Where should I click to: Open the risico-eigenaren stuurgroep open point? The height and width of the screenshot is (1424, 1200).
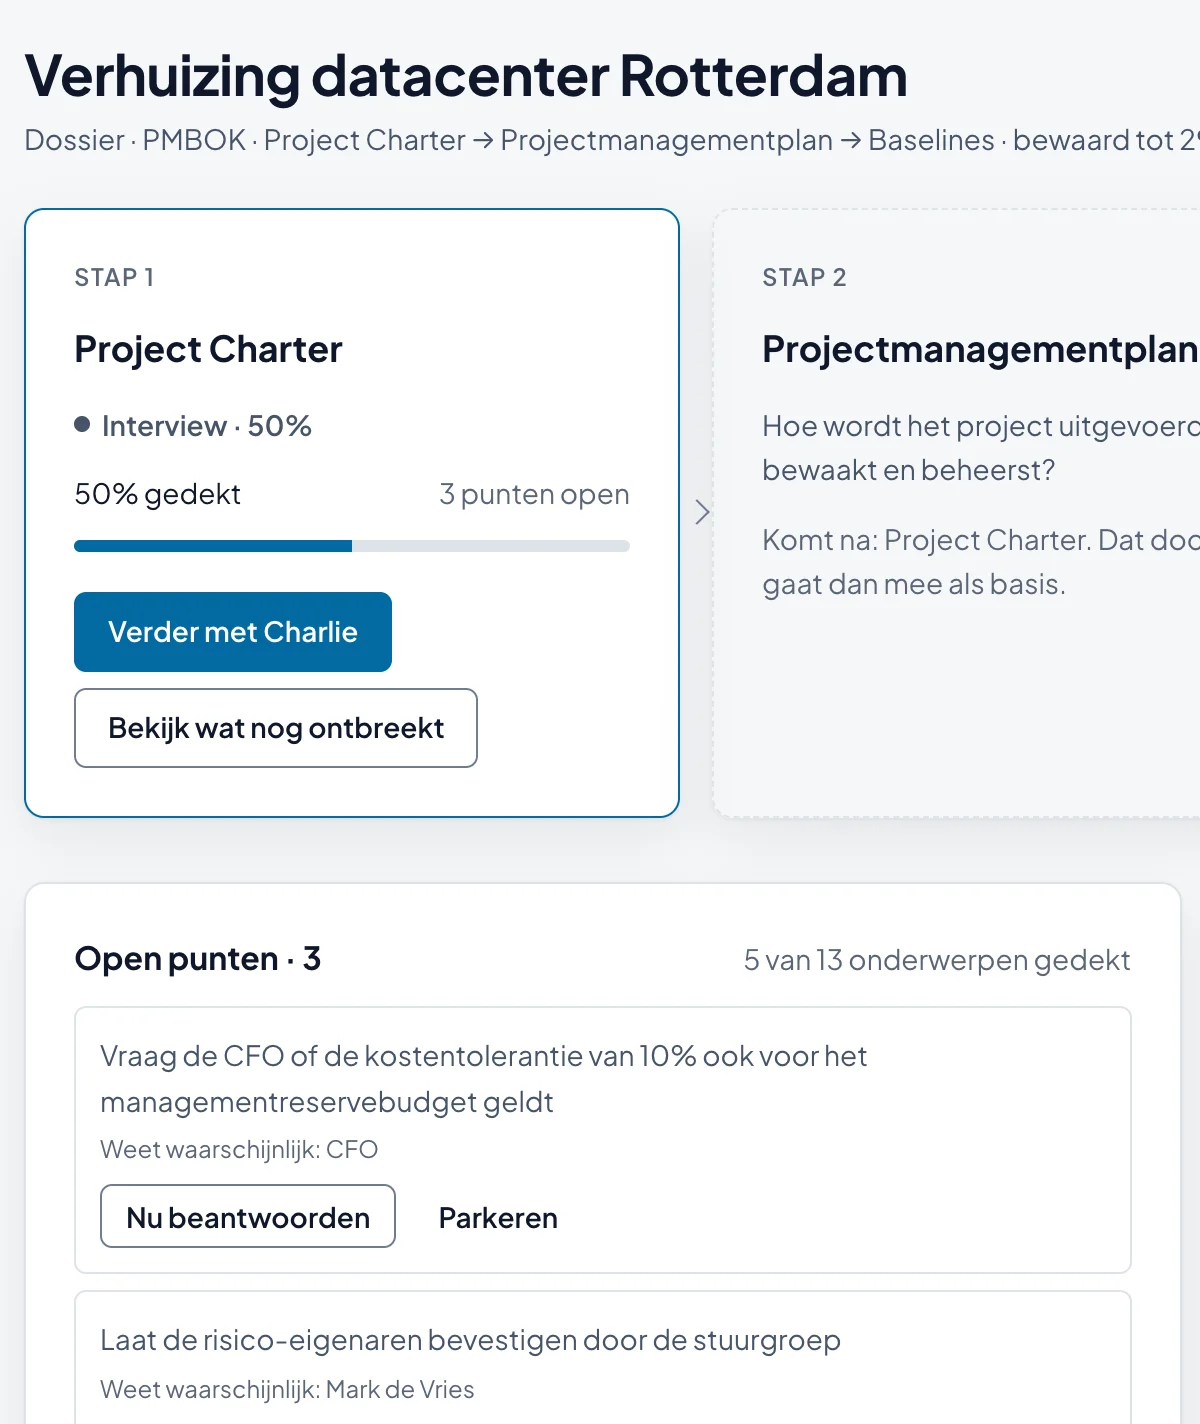(x=470, y=1340)
